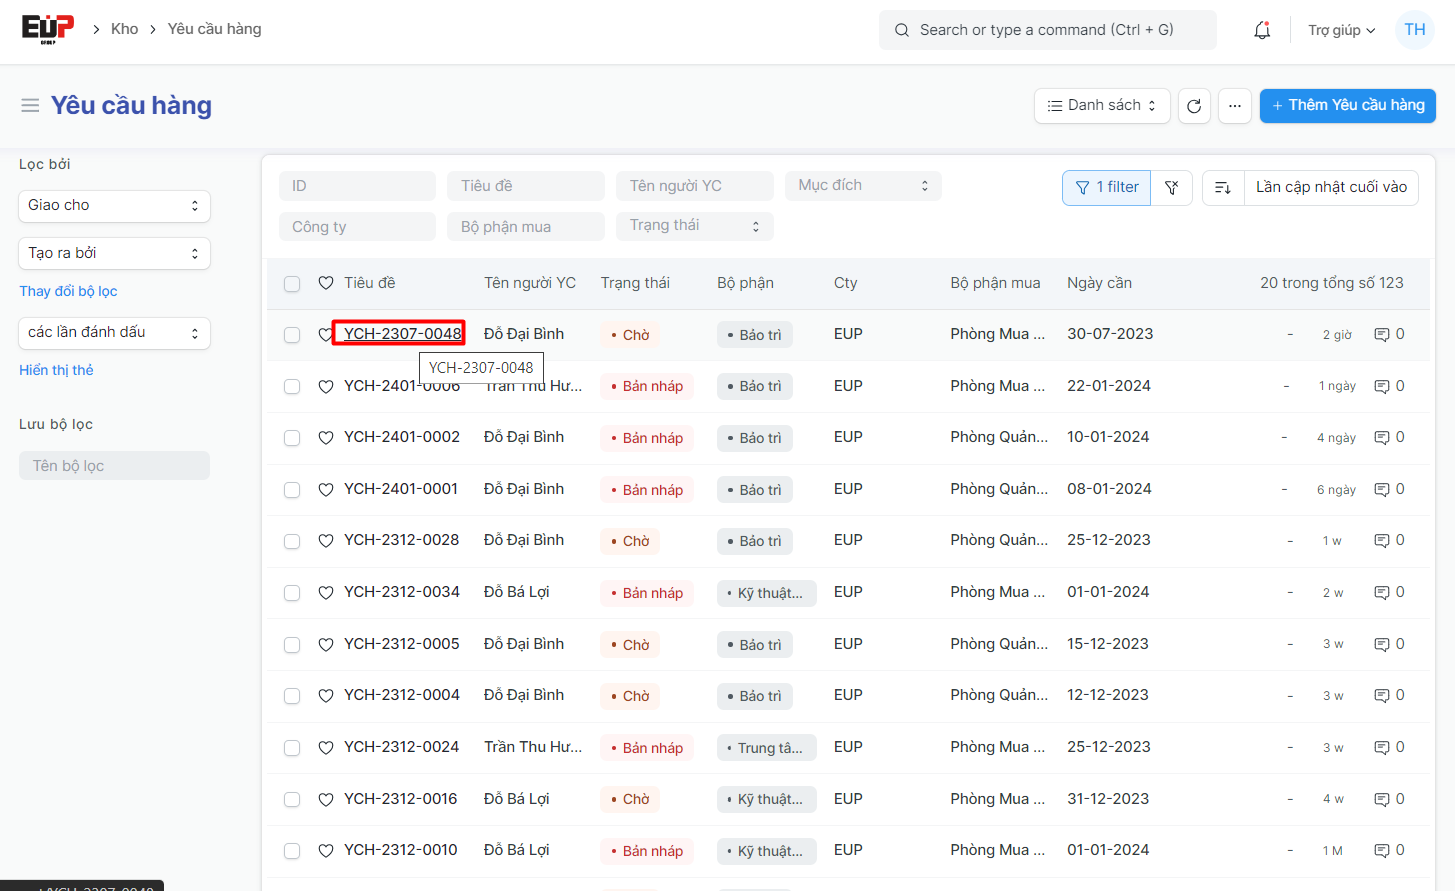Expand the Giao cho dropdown

[x=114, y=205]
